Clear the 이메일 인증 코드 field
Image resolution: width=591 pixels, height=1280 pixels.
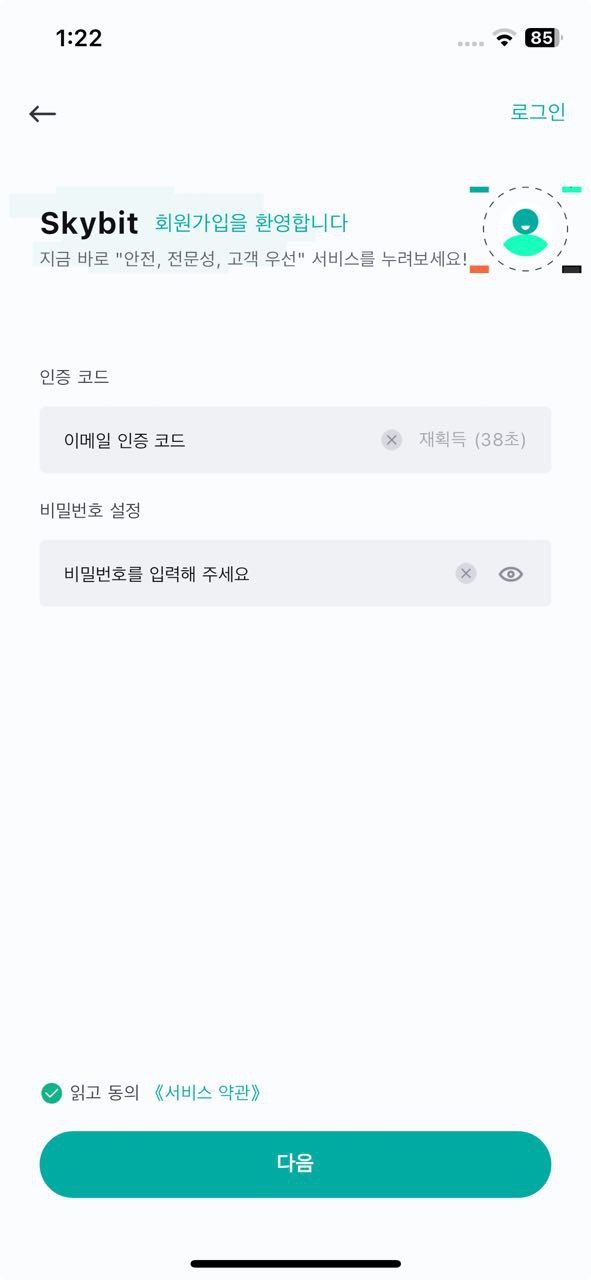[x=391, y=440]
